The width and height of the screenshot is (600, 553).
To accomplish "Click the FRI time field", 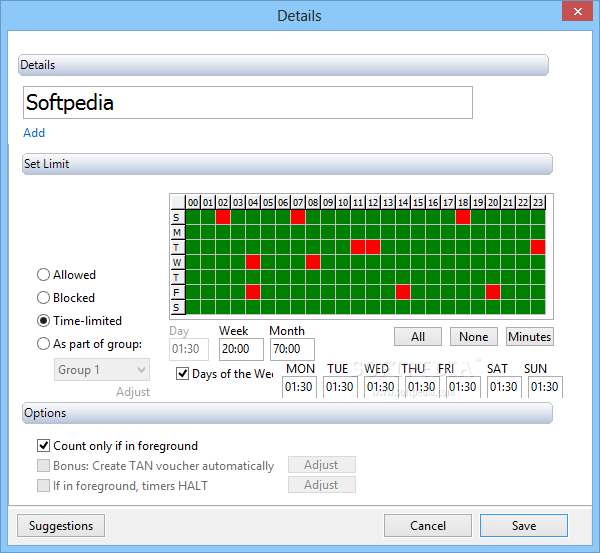I will coord(463,387).
